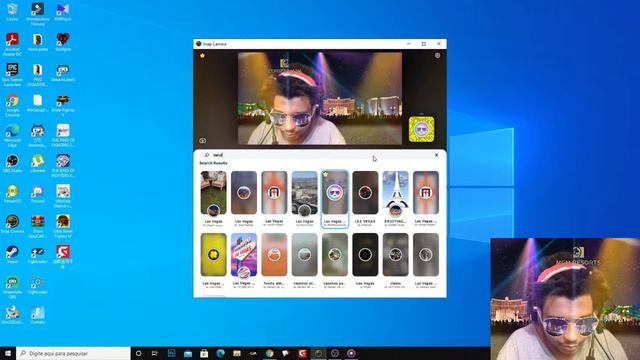Select the ENJOYING Eiffel Tower lens
The height and width of the screenshot is (360, 640).
(395, 193)
